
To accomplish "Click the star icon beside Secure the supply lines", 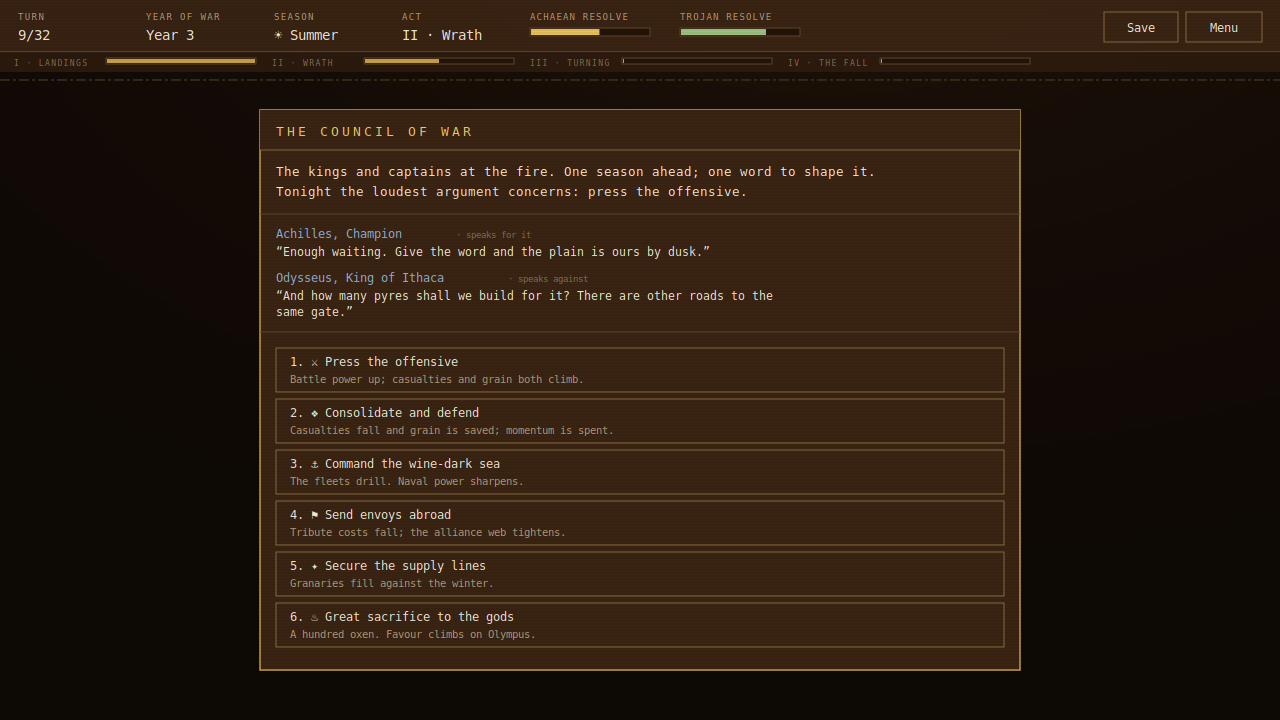I will click(x=314, y=566).
